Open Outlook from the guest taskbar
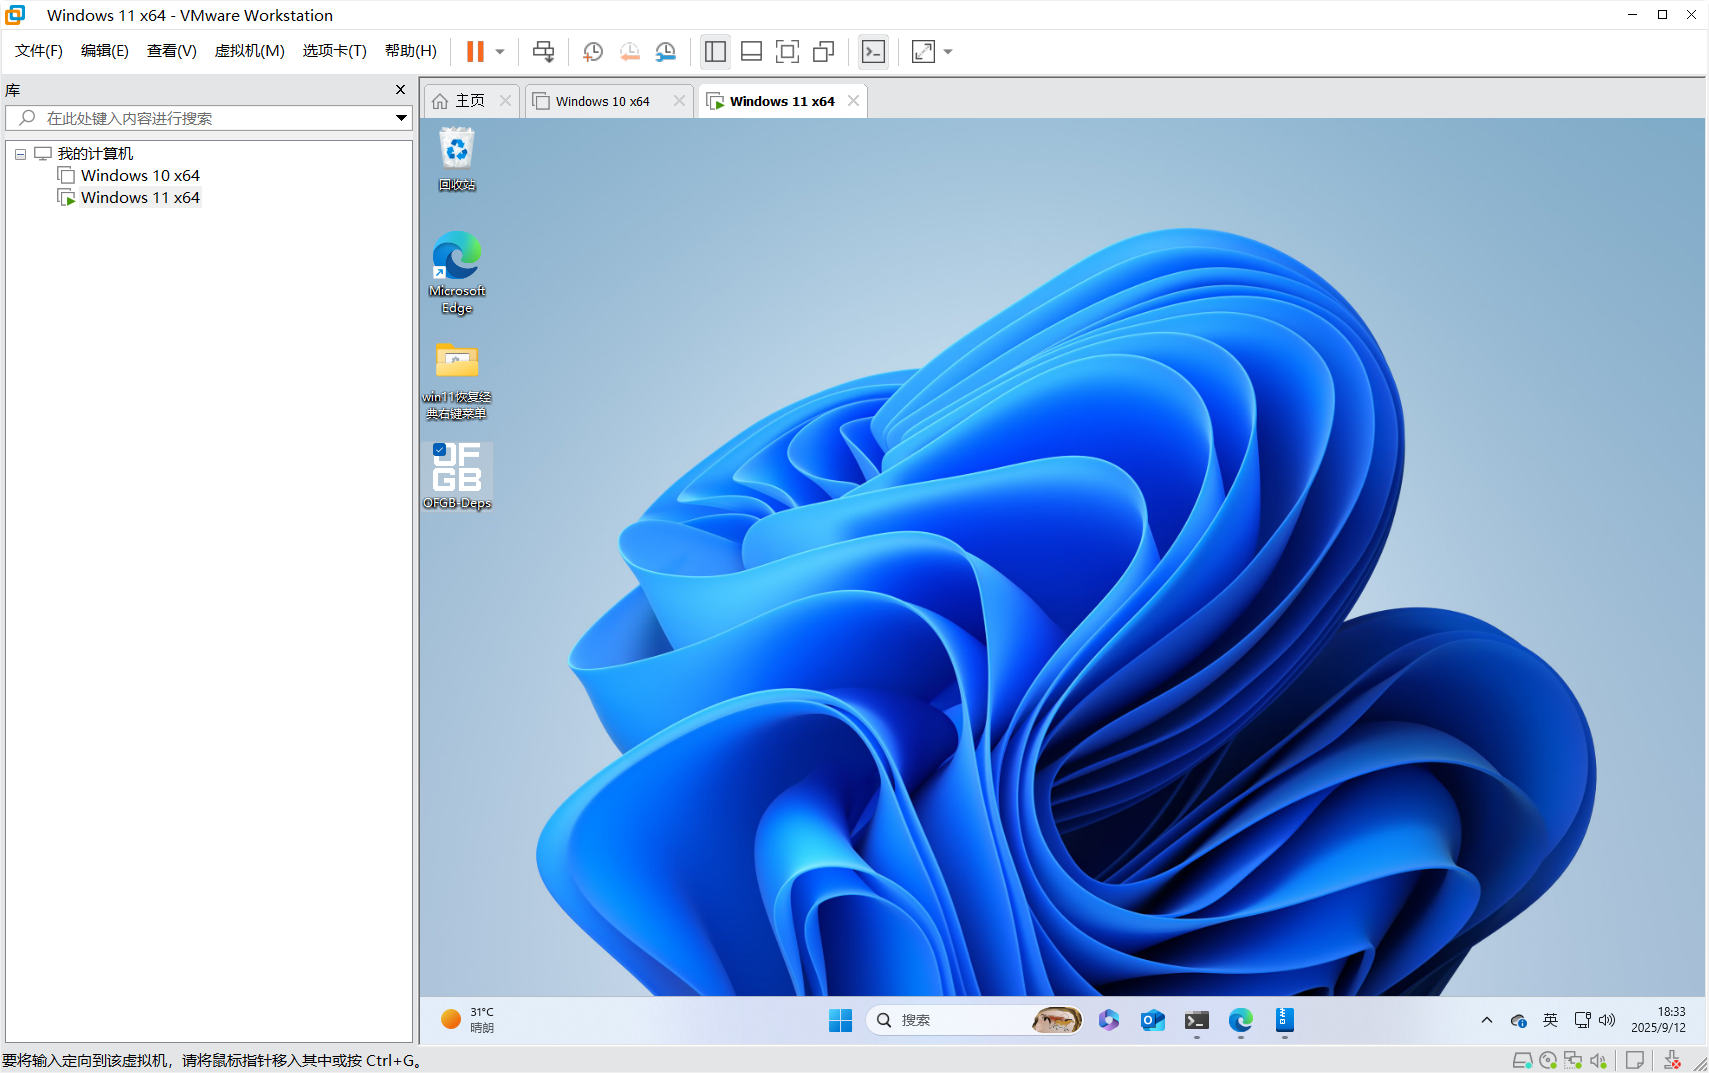The height and width of the screenshot is (1073, 1709). coord(1152,1020)
